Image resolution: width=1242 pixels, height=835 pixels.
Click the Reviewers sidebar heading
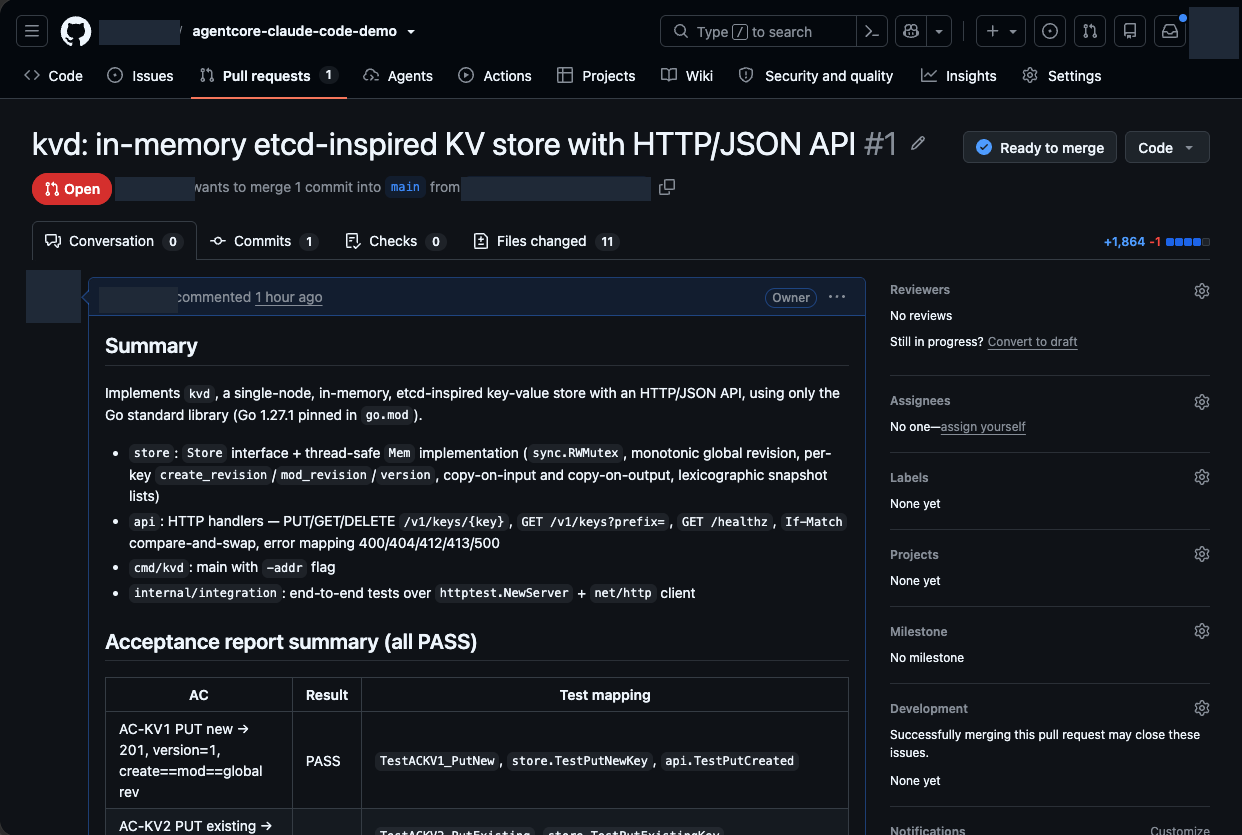(x=920, y=290)
